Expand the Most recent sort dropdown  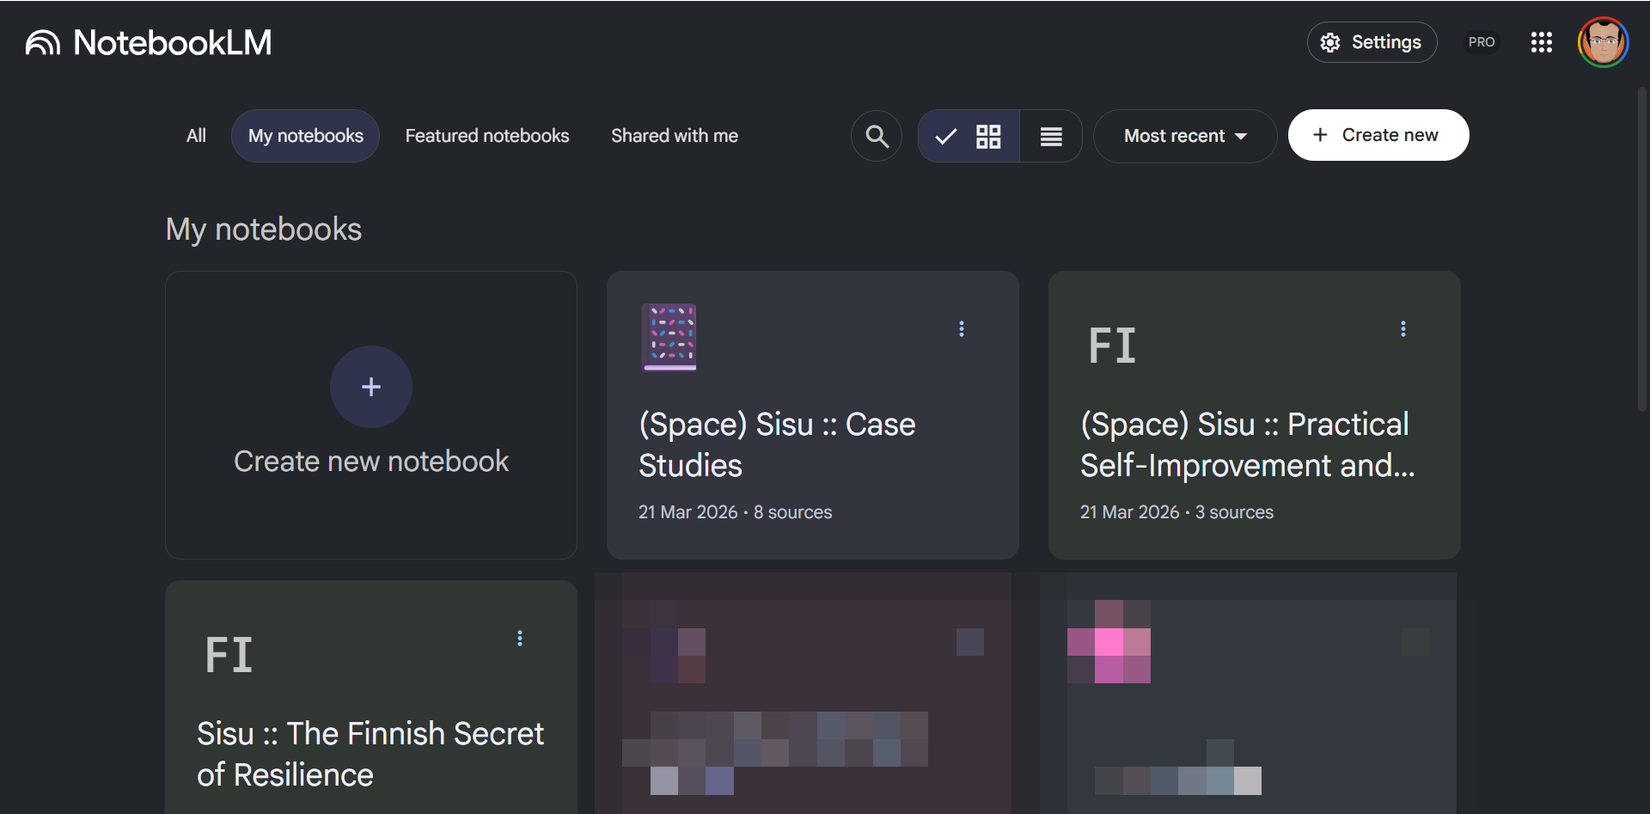click(x=1185, y=136)
